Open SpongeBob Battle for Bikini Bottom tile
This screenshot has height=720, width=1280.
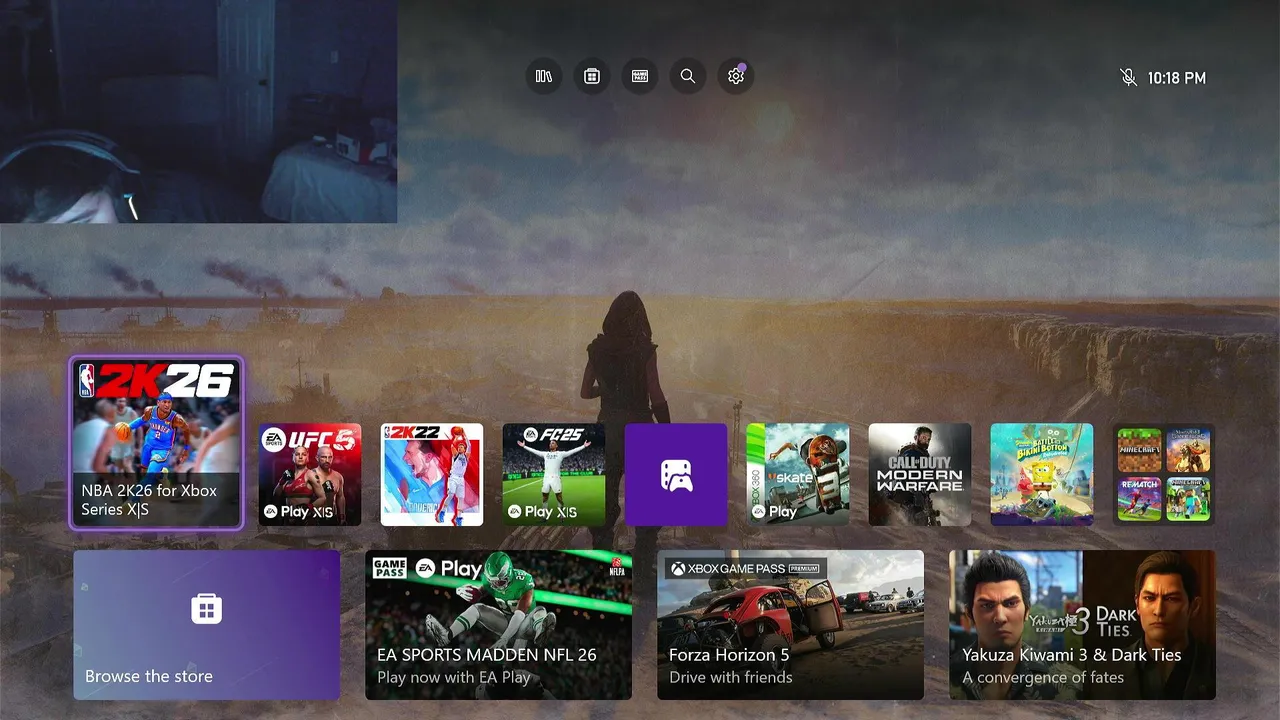[x=1042, y=475]
